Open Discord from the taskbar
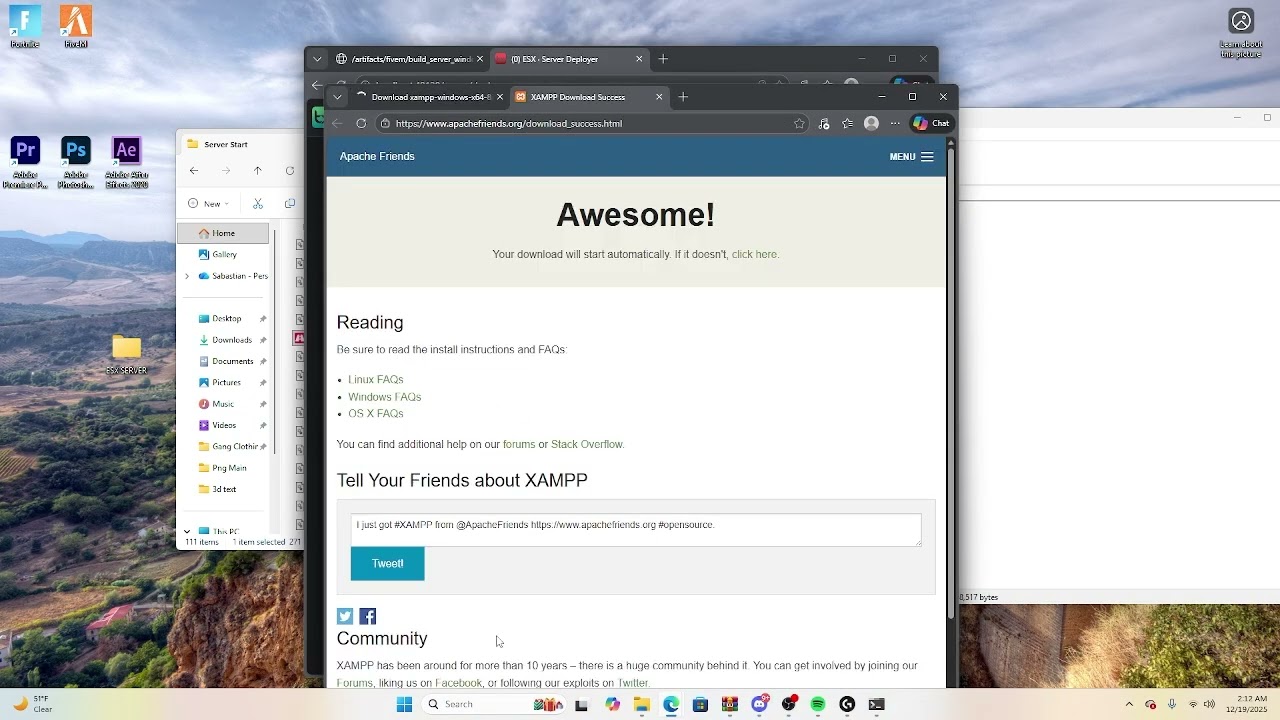The height and width of the screenshot is (720, 1280). click(x=759, y=704)
